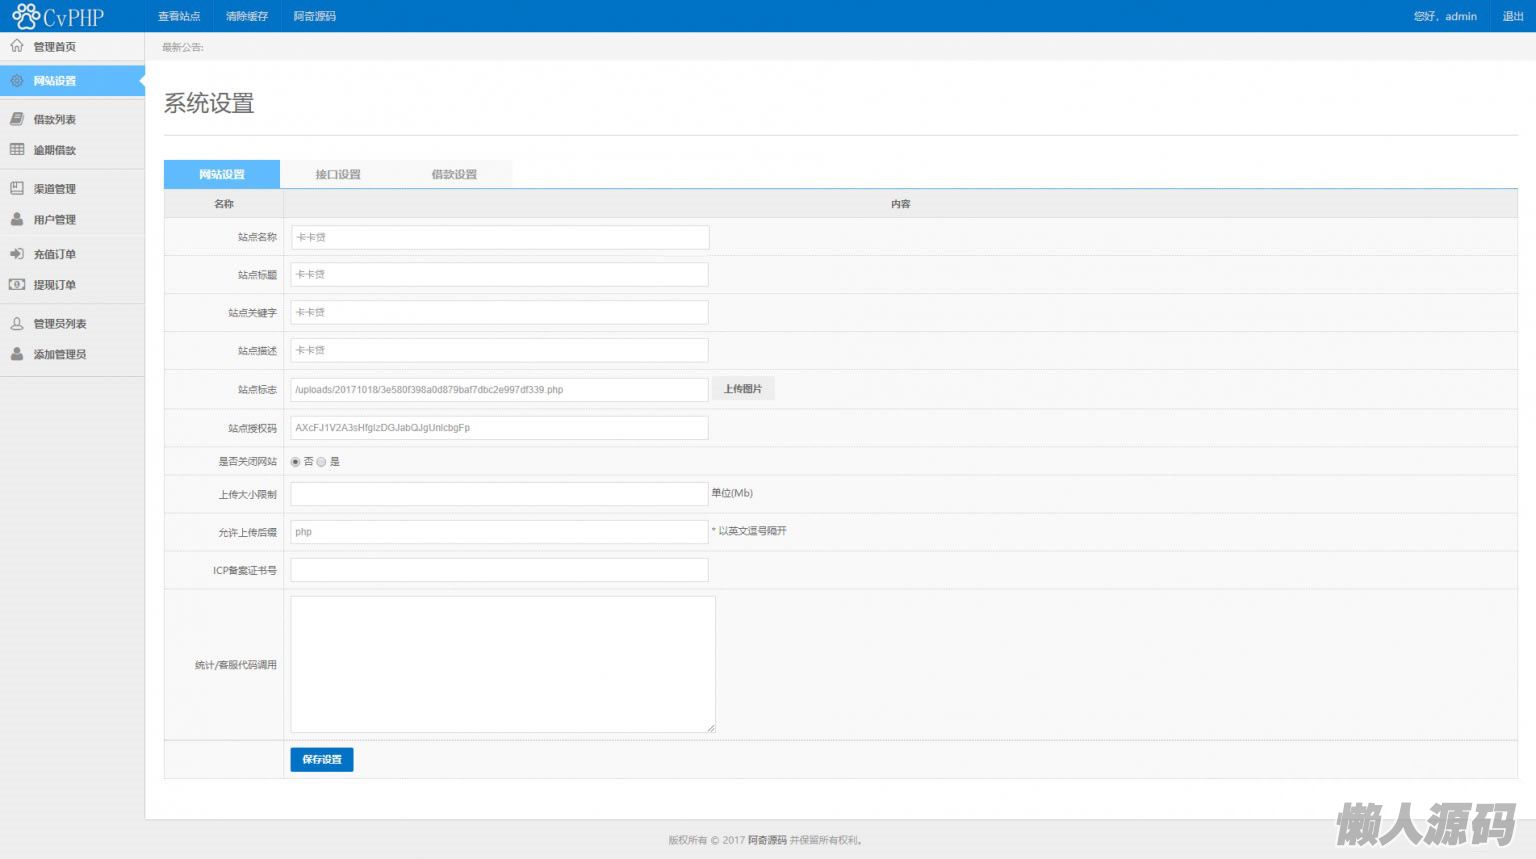Click the gear icon for 网站设置
The height and width of the screenshot is (859, 1536).
pyautogui.click(x=17, y=81)
